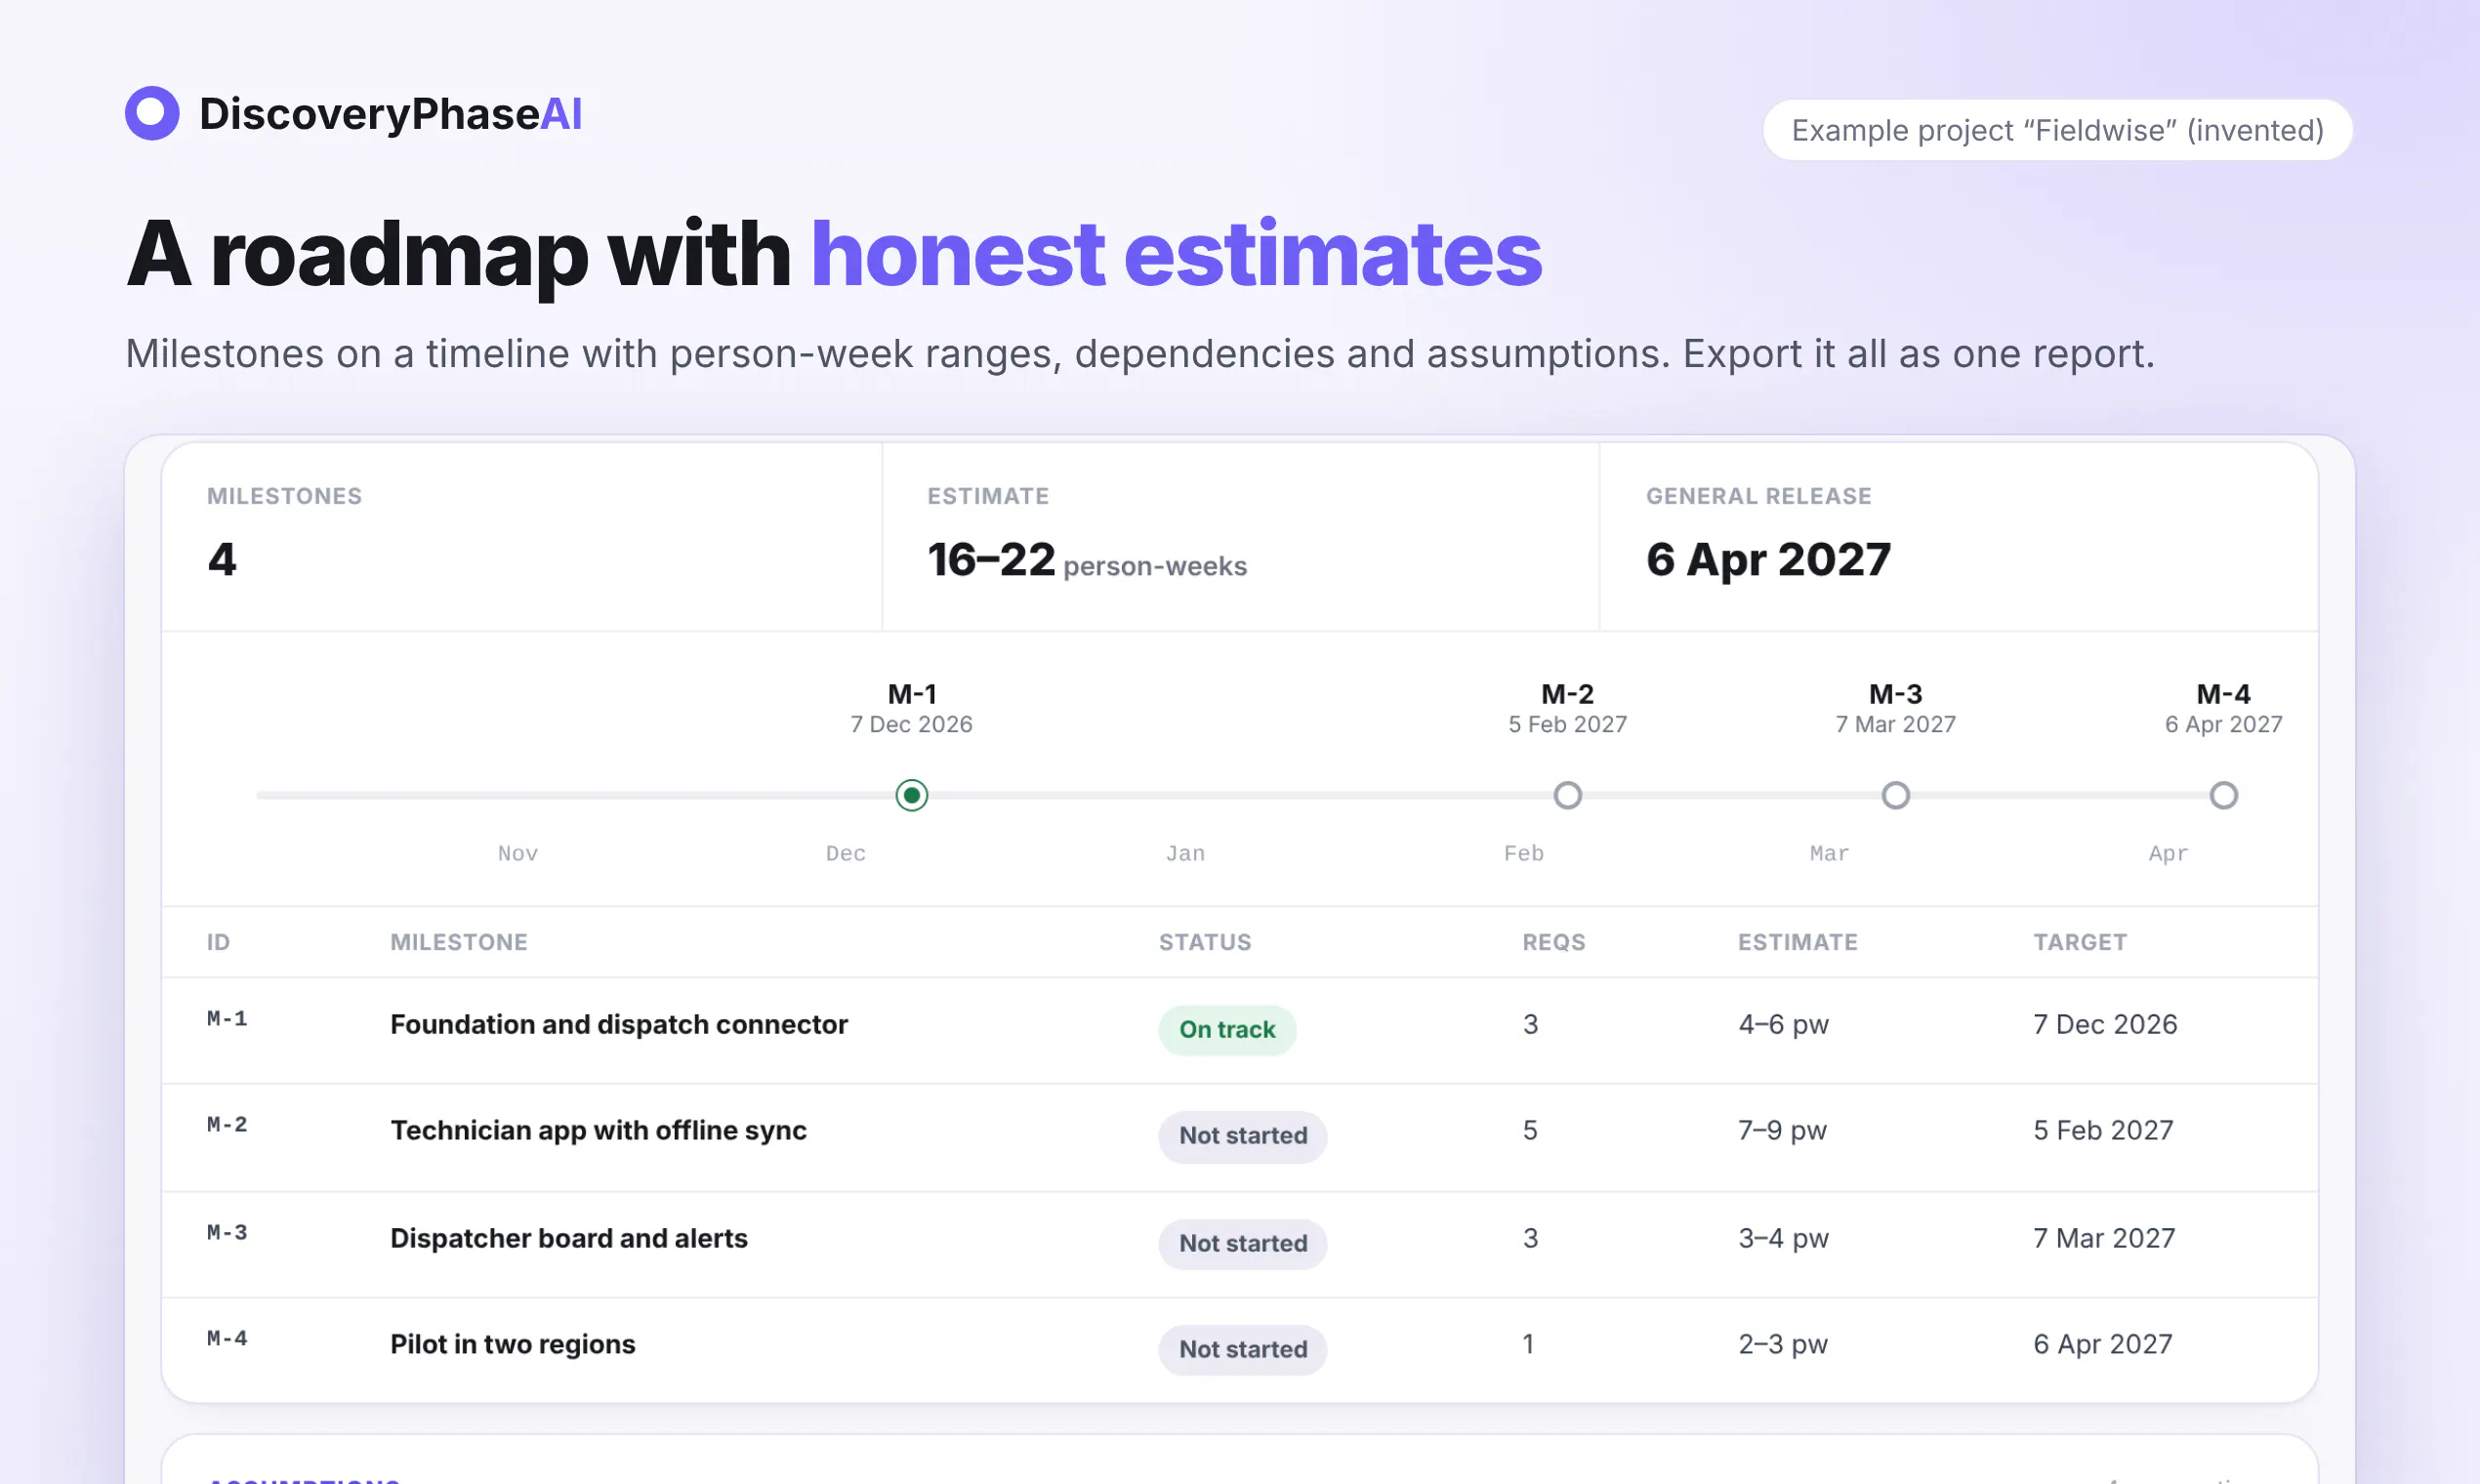Select the M-3 timeline circle marker

[x=1895, y=795]
